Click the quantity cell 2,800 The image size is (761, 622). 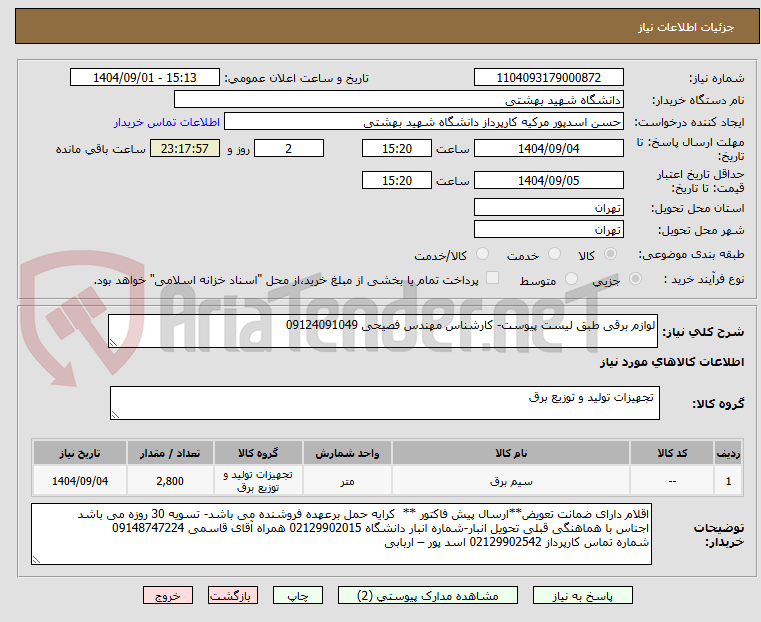[x=170, y=481]
